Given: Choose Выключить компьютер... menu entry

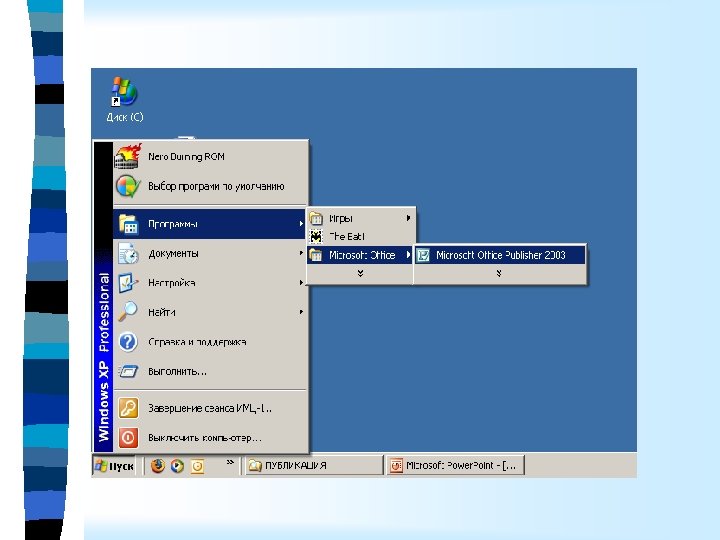Looking at the screenshot, I should click(209, 438).
